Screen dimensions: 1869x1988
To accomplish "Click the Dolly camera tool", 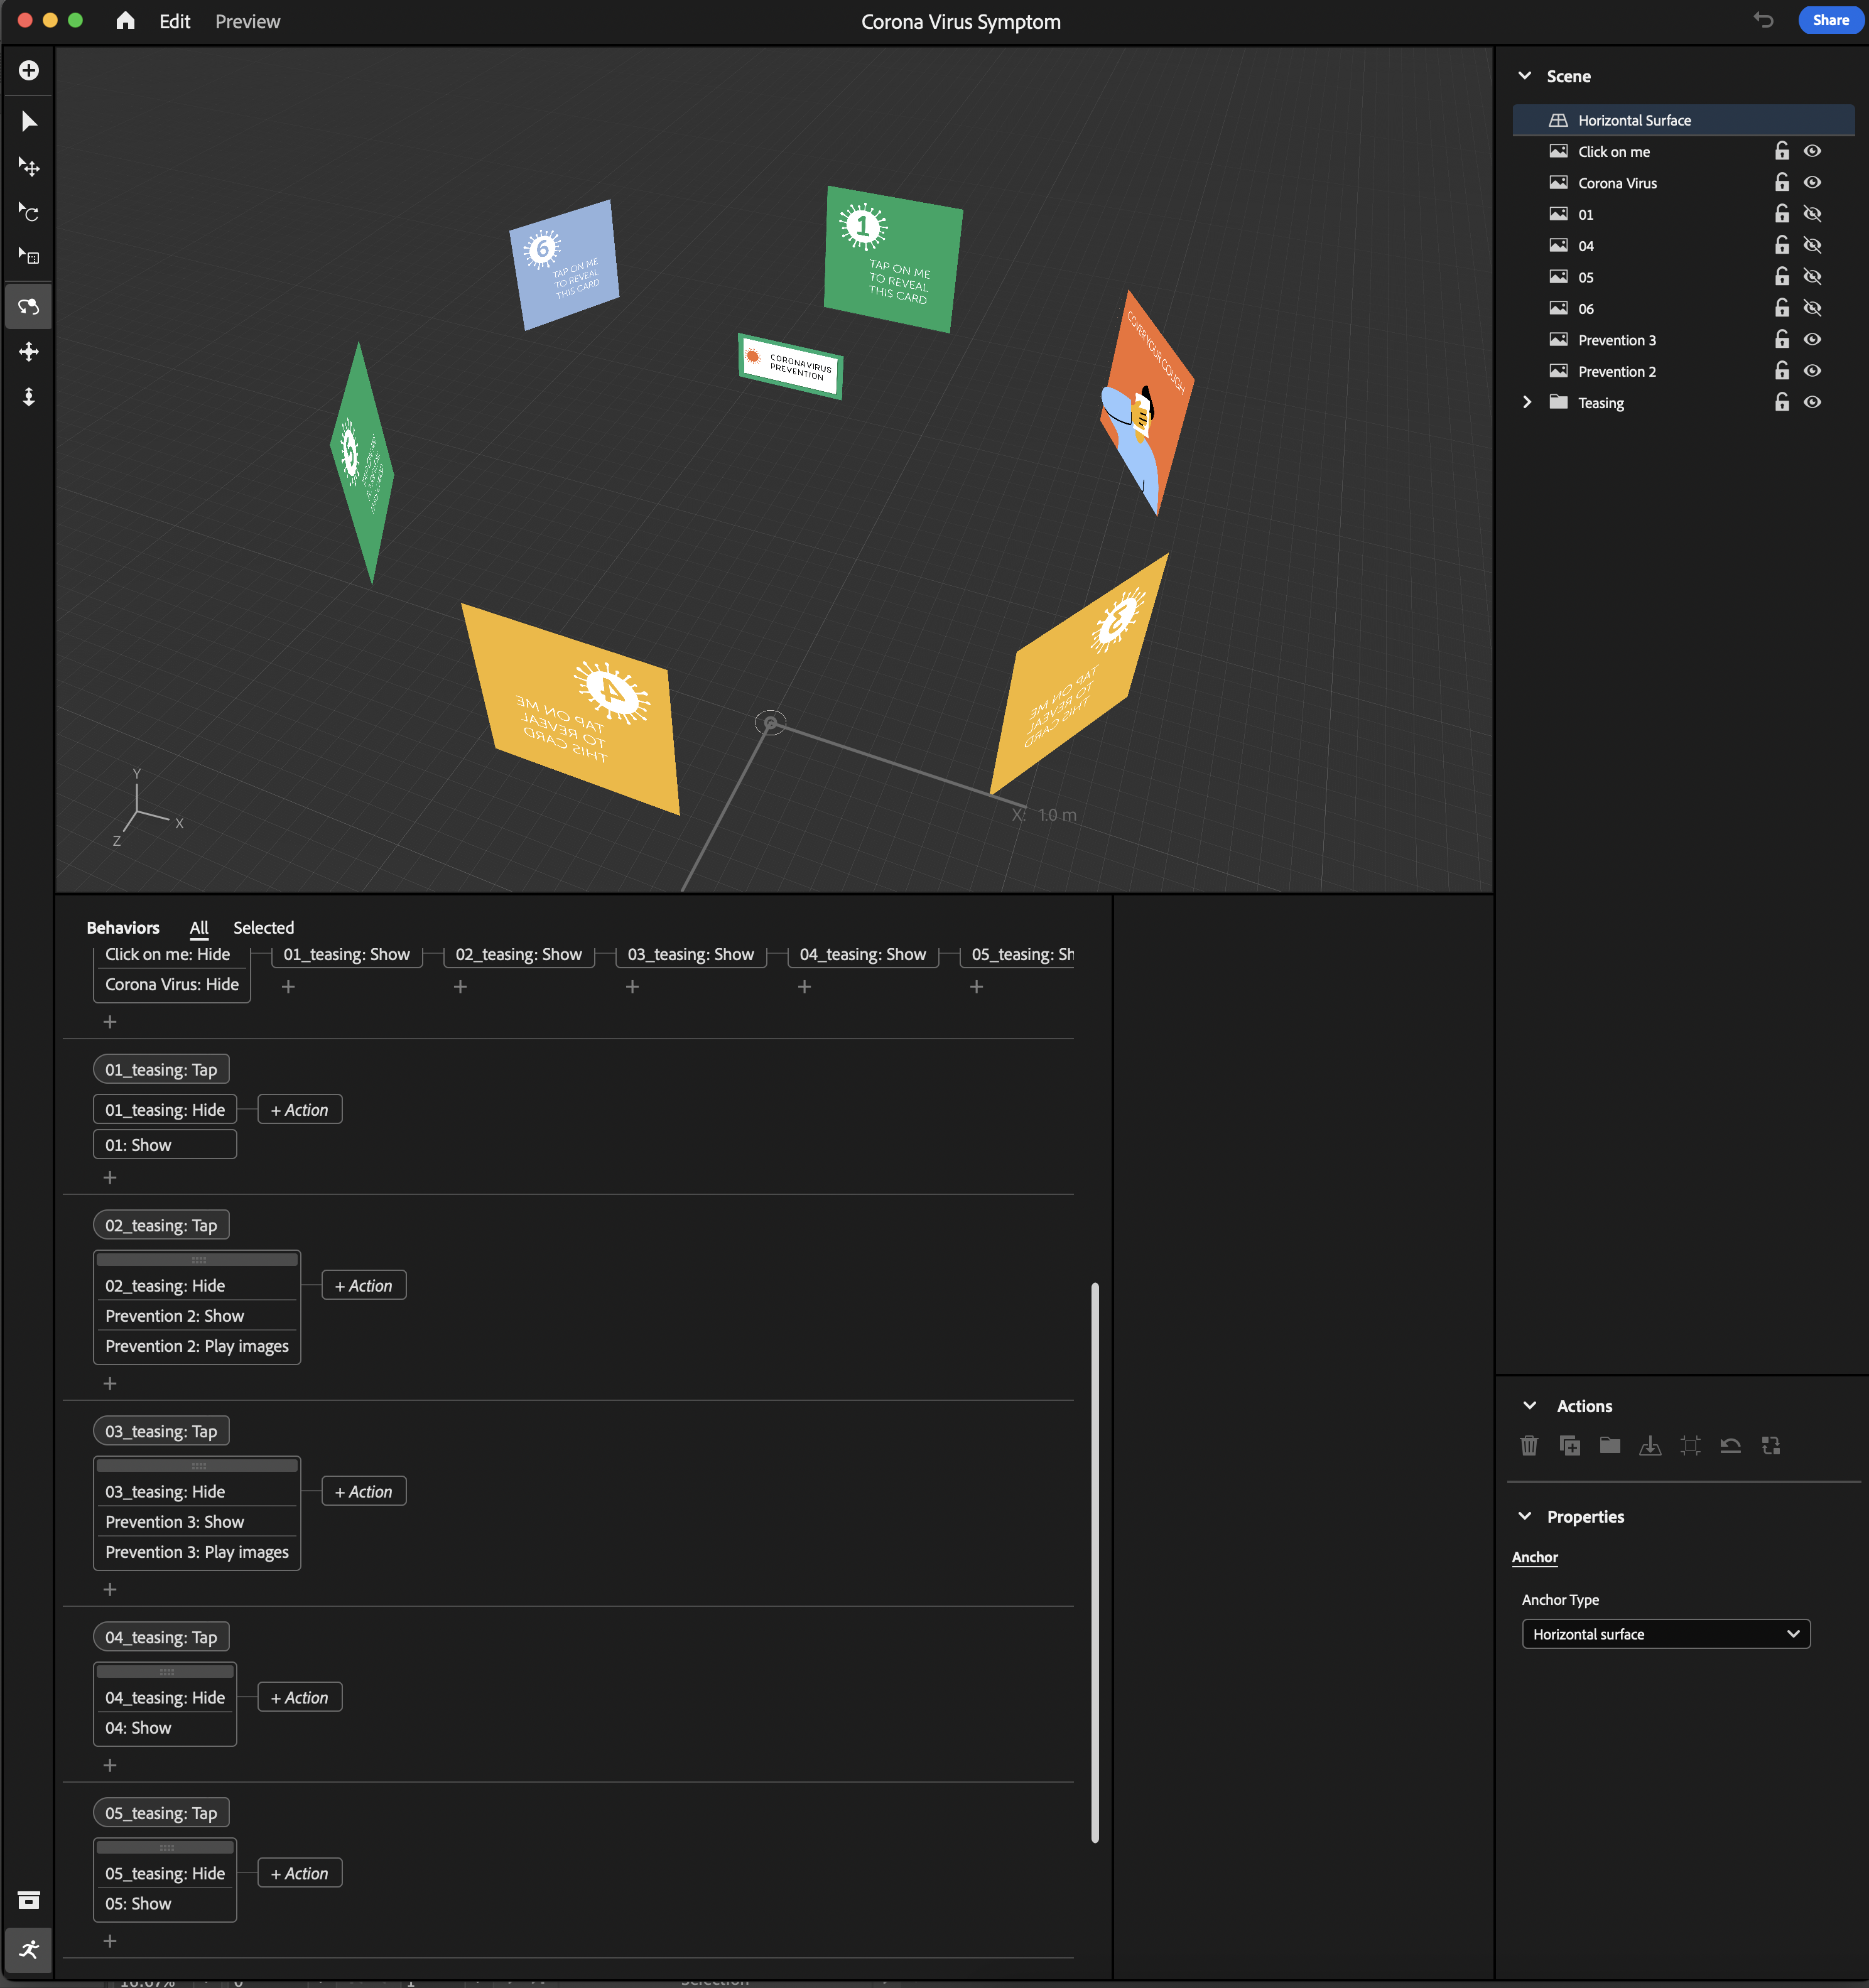I will pos(29,397).
